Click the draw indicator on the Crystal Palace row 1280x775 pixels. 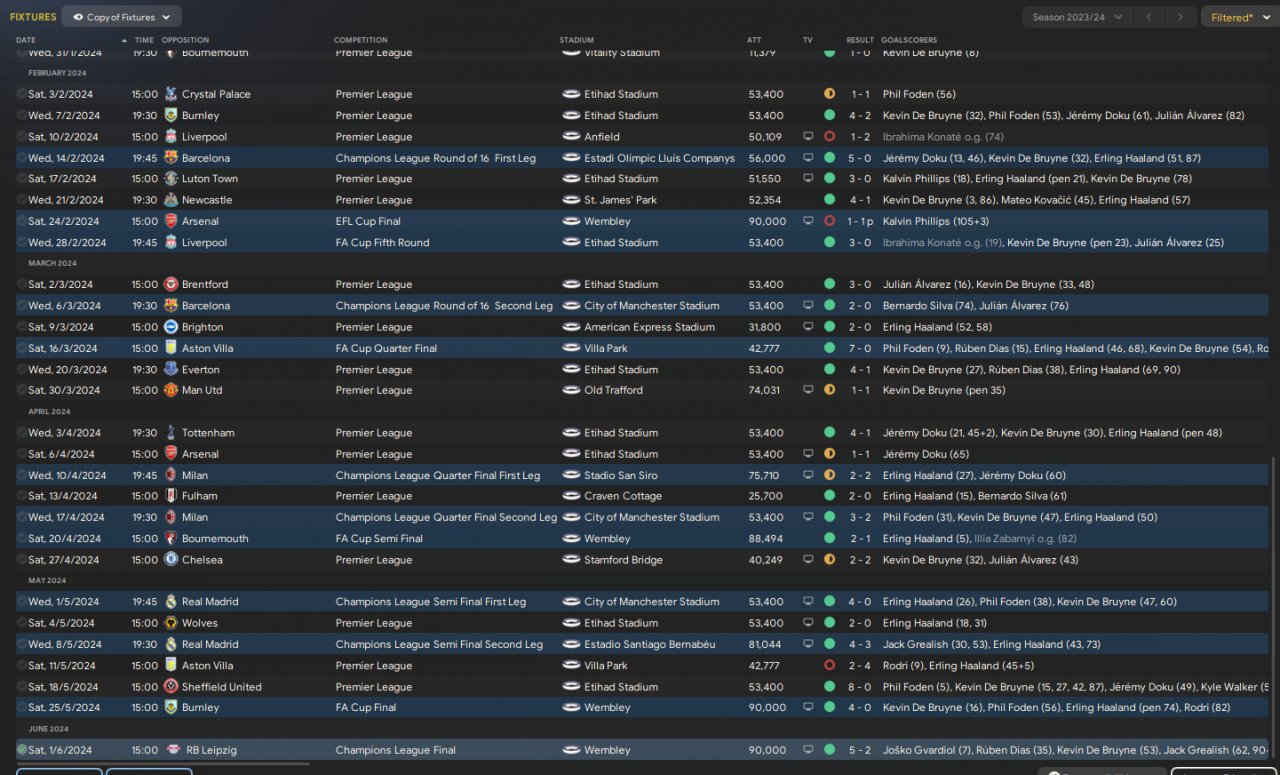829,94
